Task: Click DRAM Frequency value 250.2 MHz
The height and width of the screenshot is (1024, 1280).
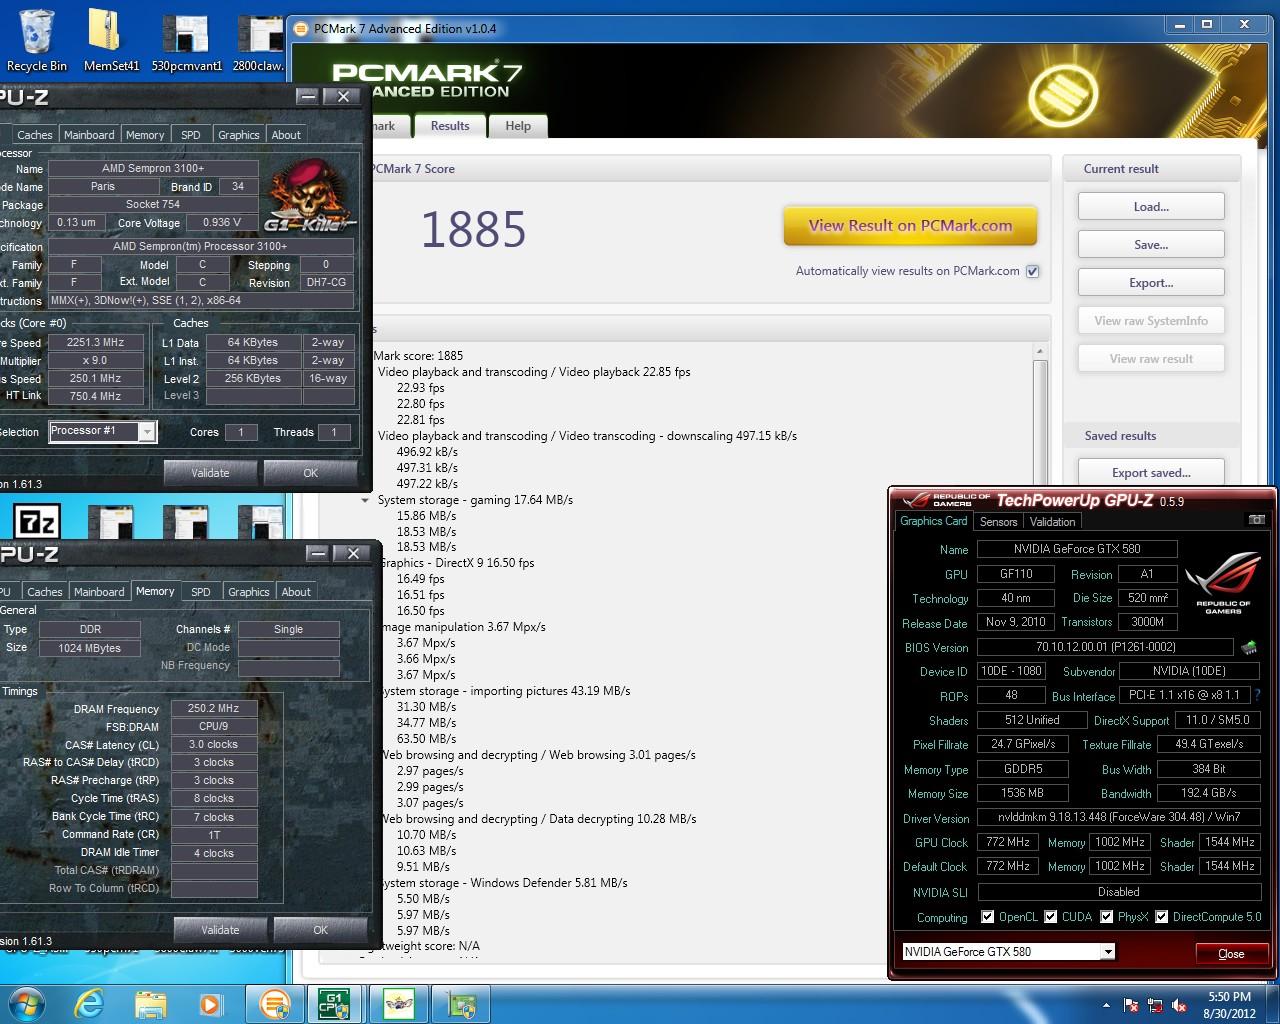Action: [213, 708]
